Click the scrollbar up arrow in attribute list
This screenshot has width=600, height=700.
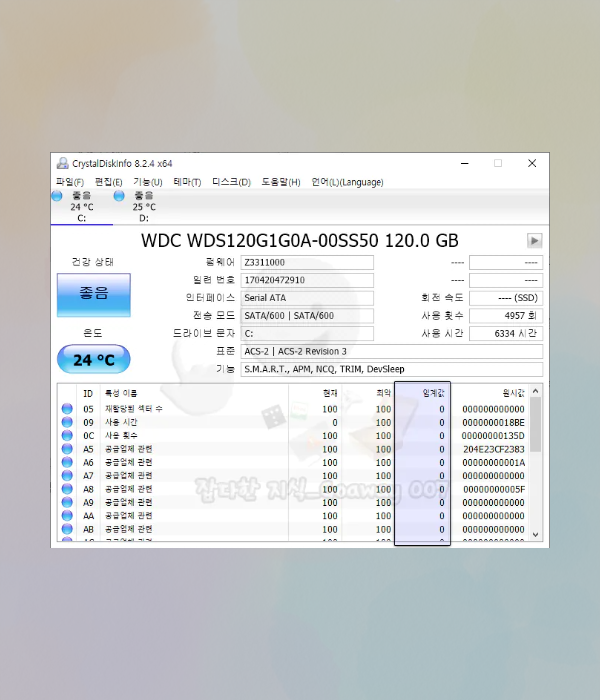tap(536, 391)
